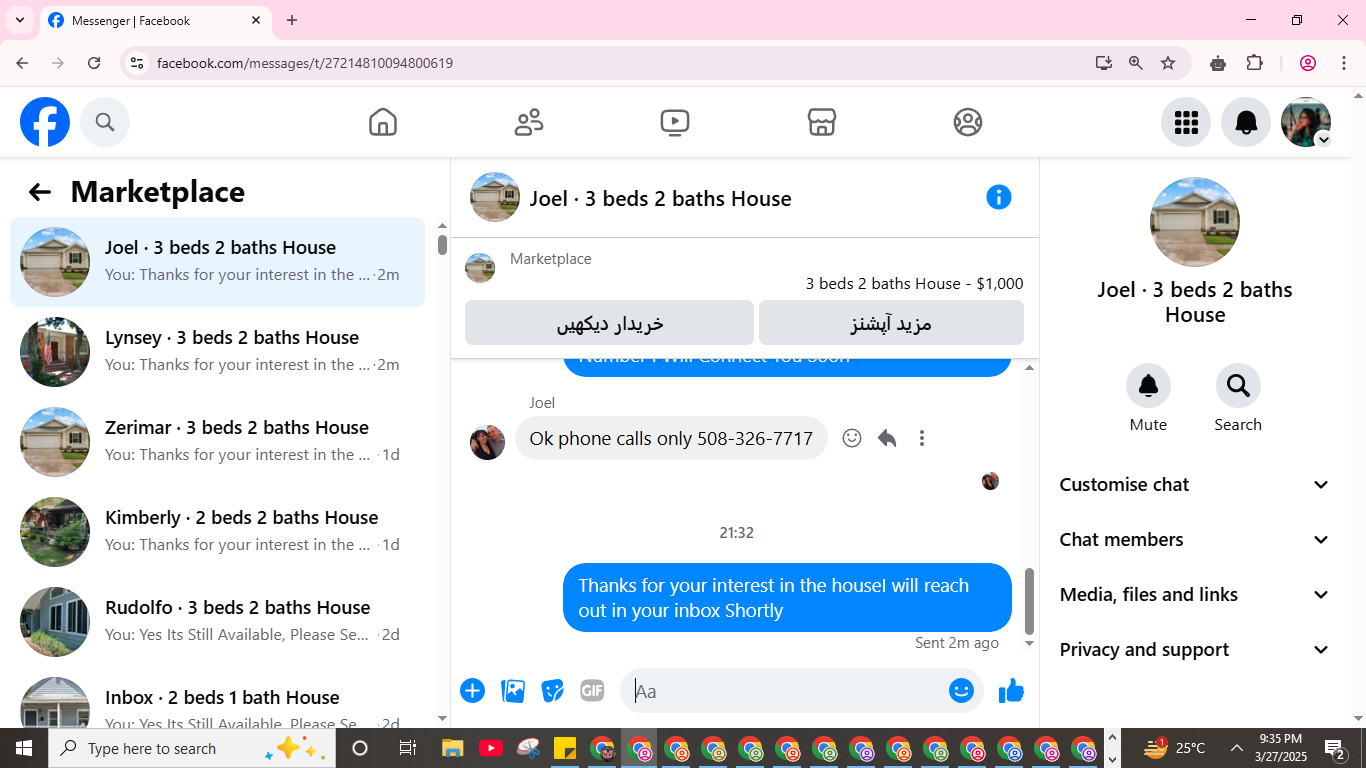React to Joel's phone number message
This screenshot has height=768, width=1366.
852,438
